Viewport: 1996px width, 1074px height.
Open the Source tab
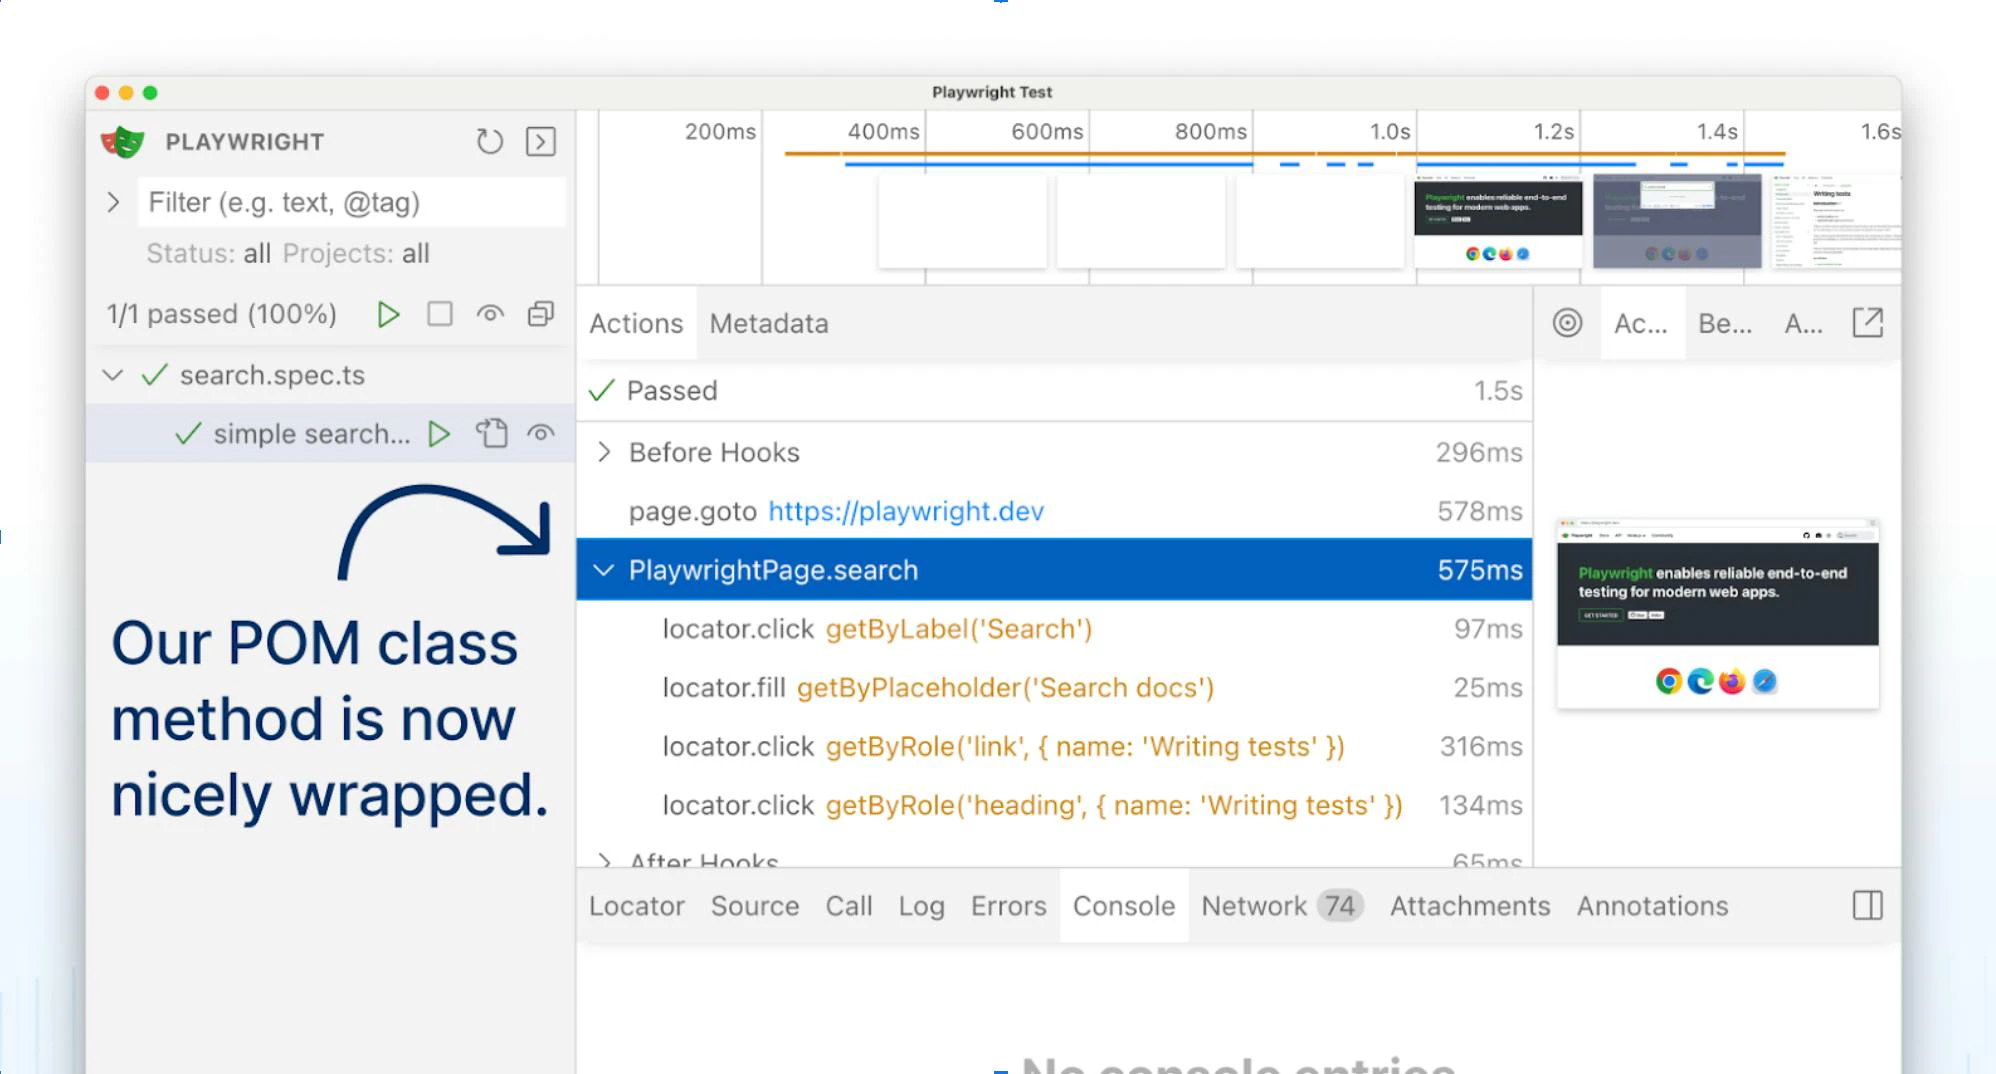coord(755,906)
